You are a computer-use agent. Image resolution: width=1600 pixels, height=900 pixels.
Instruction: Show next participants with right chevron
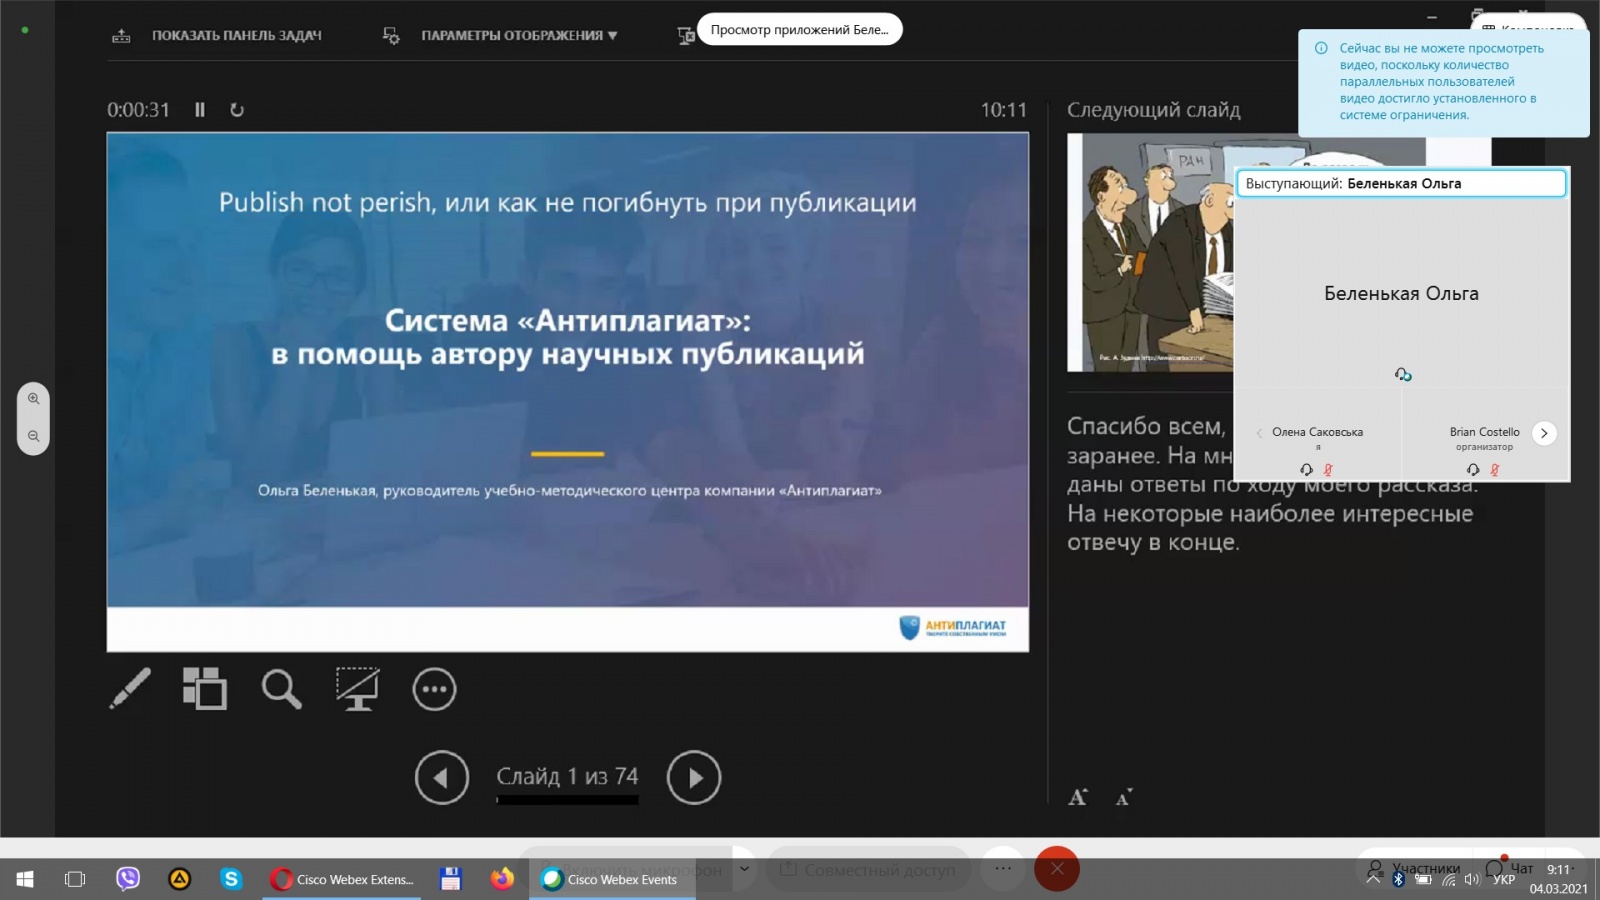[1544, 433]
